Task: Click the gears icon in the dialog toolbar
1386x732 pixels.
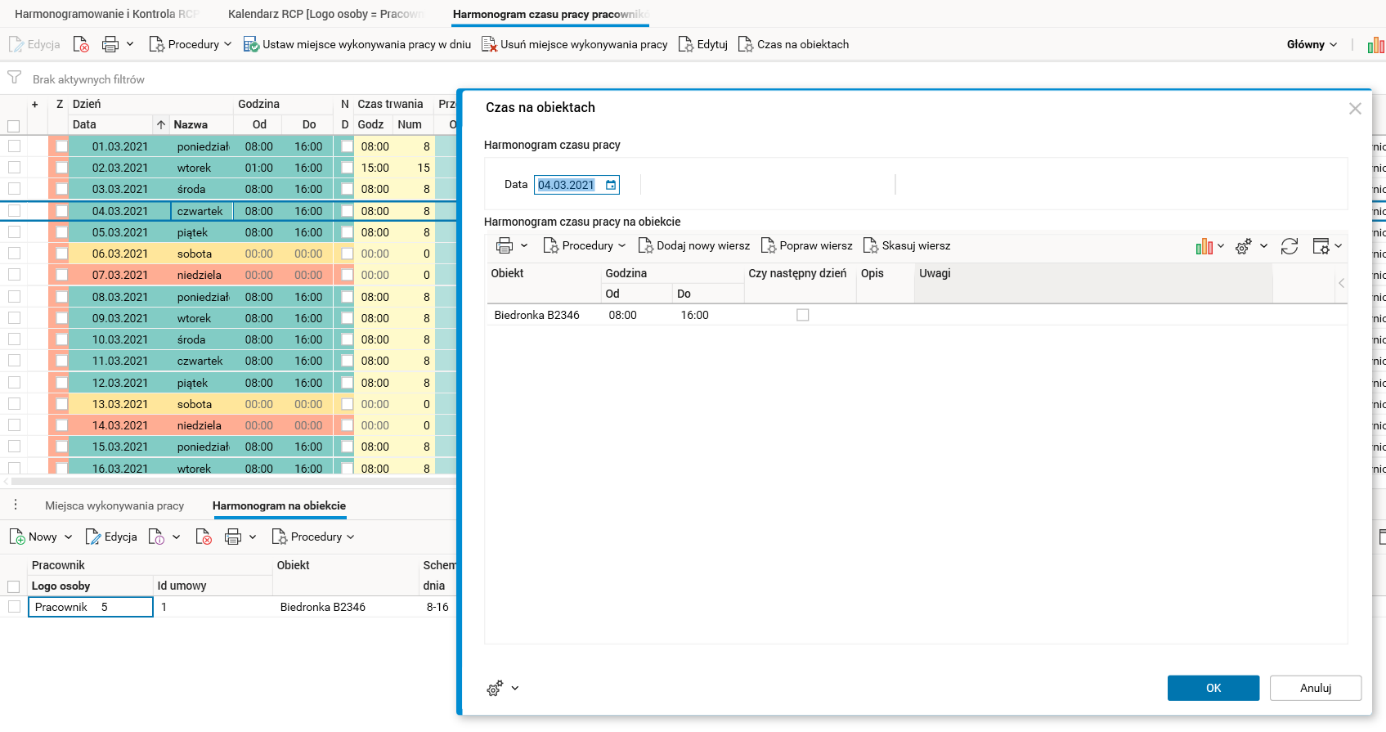Action: pos(1244,245)
